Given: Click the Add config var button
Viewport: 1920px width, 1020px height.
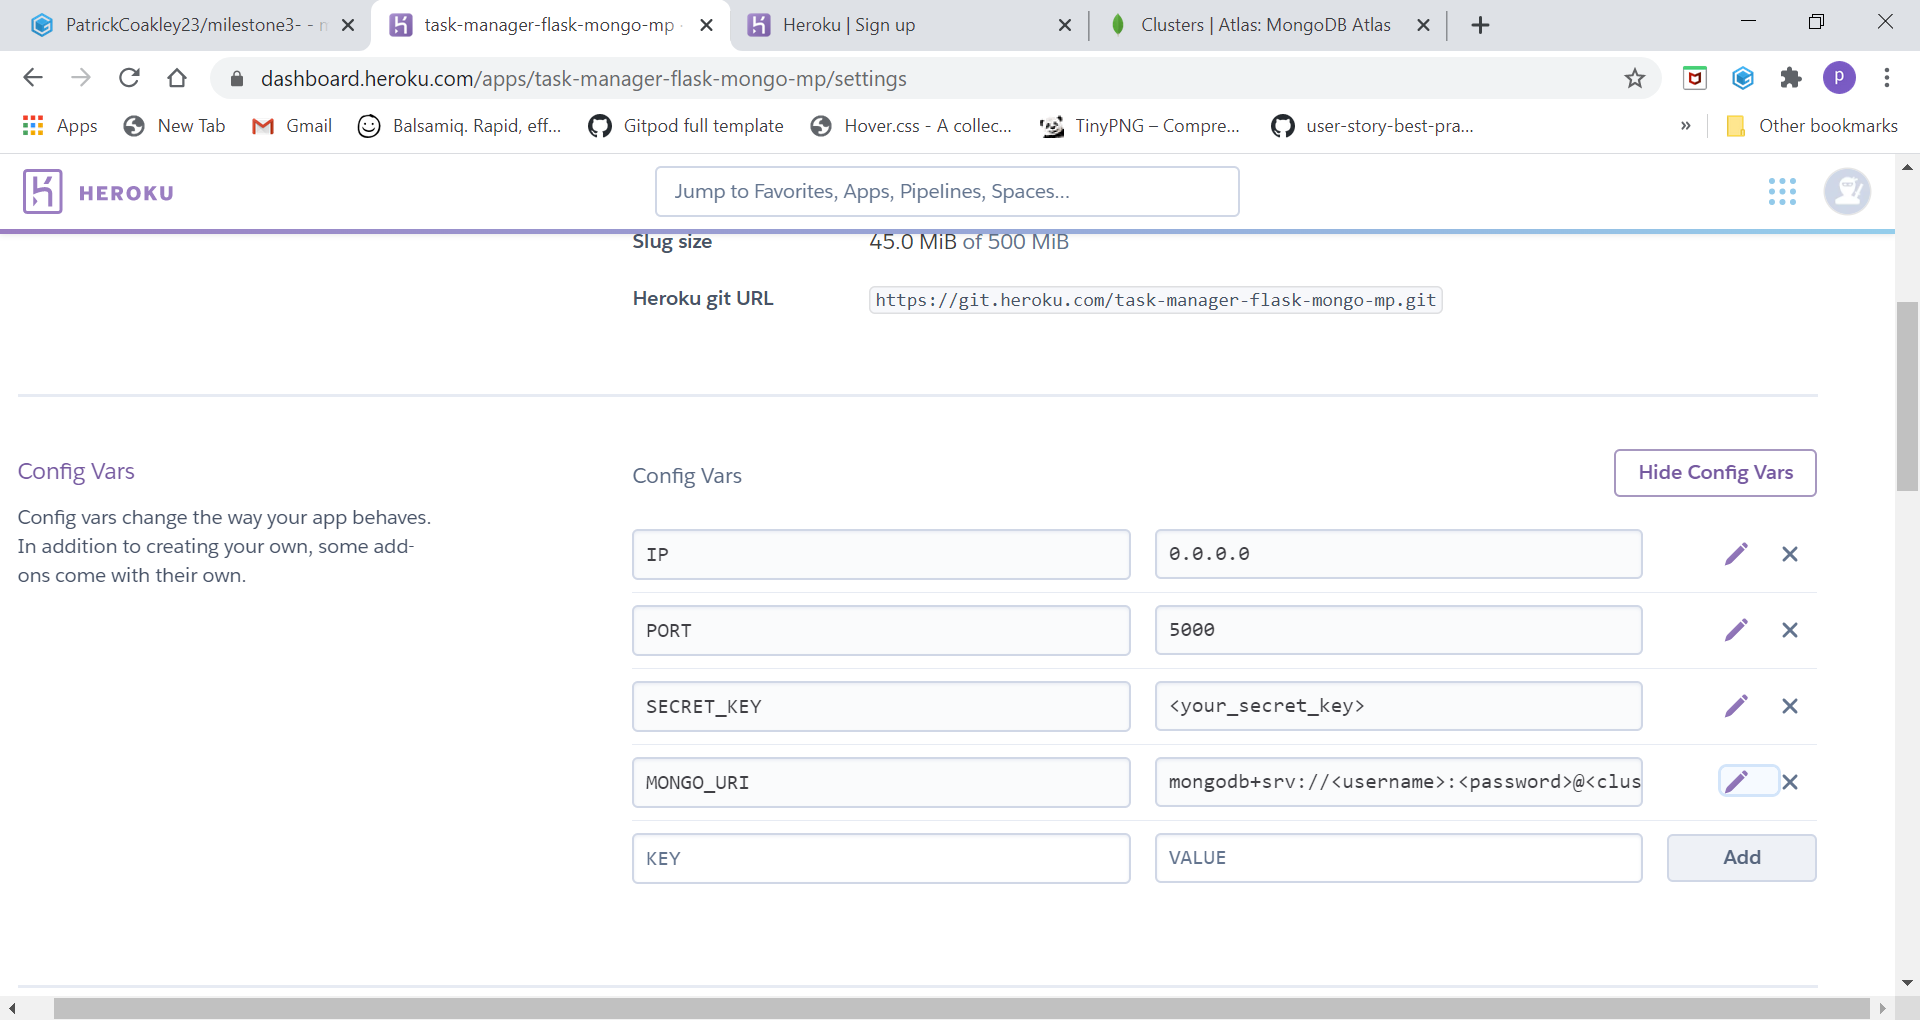Looking at the screenshot, I should tap(1741, 858).
